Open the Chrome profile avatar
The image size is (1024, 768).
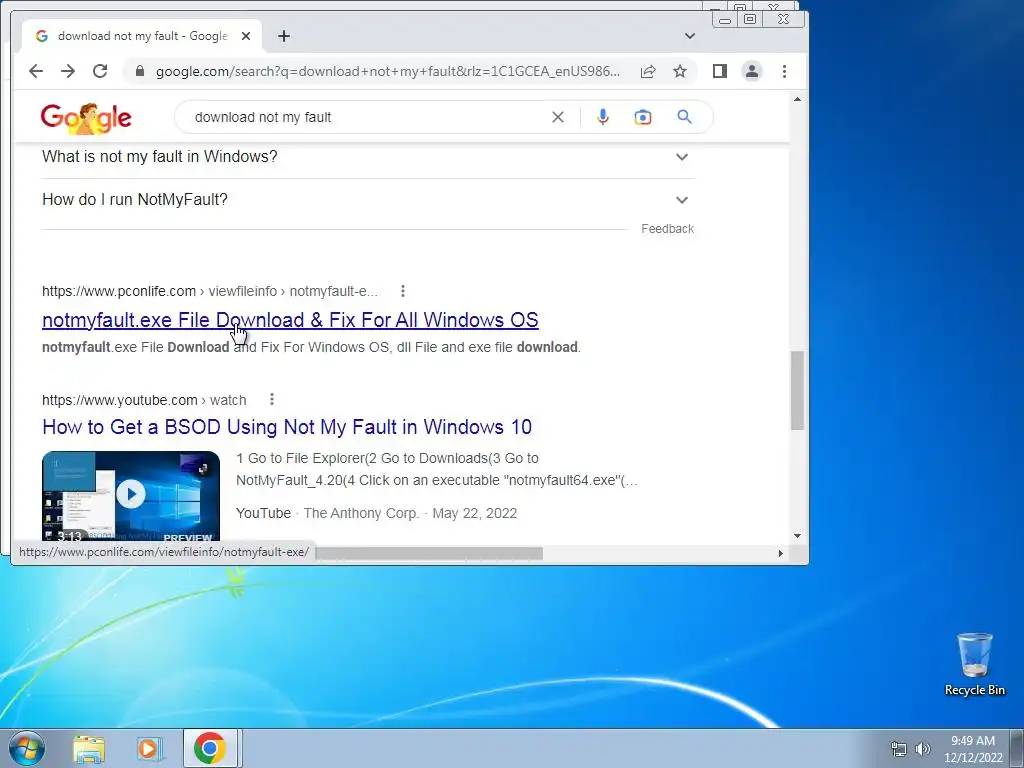(x=752, y=71)
